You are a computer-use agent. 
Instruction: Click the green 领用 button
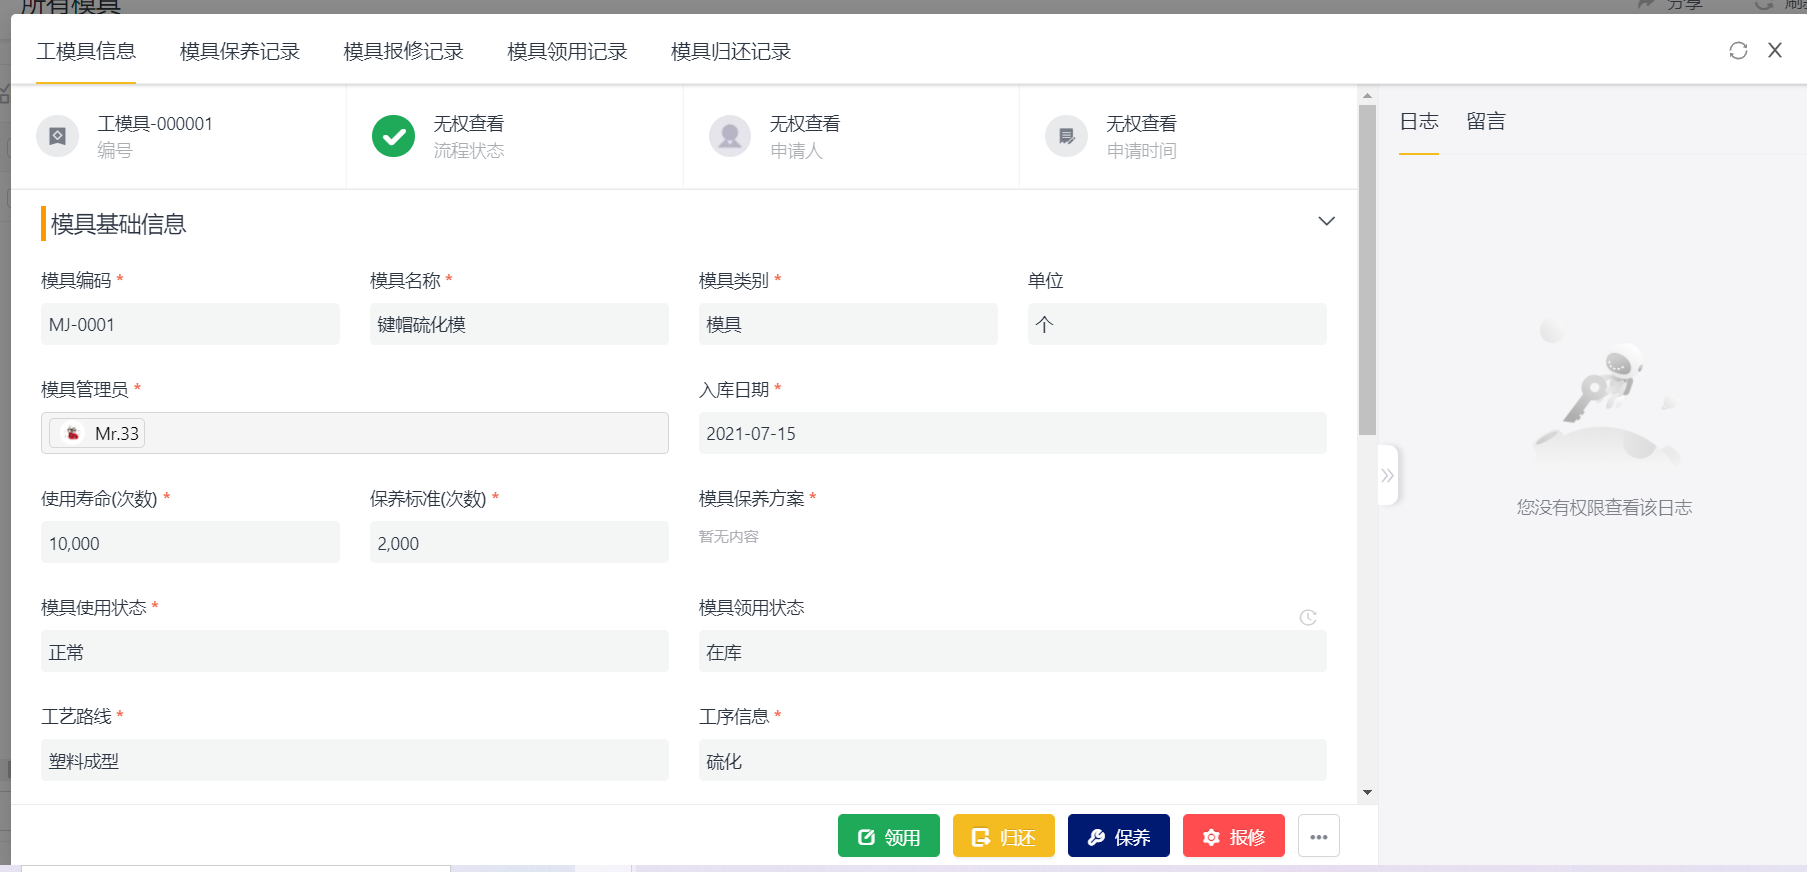click(888, 837)
